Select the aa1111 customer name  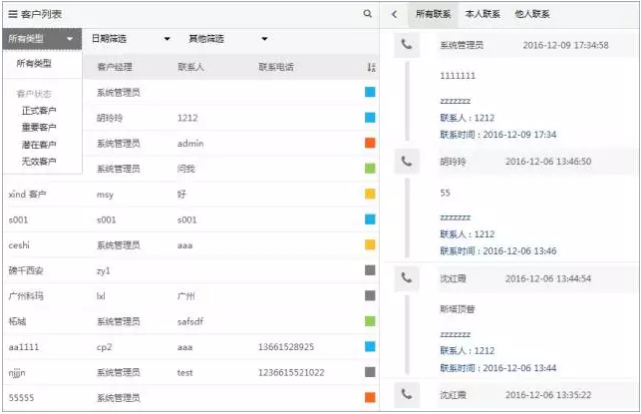tap(24, 347)
